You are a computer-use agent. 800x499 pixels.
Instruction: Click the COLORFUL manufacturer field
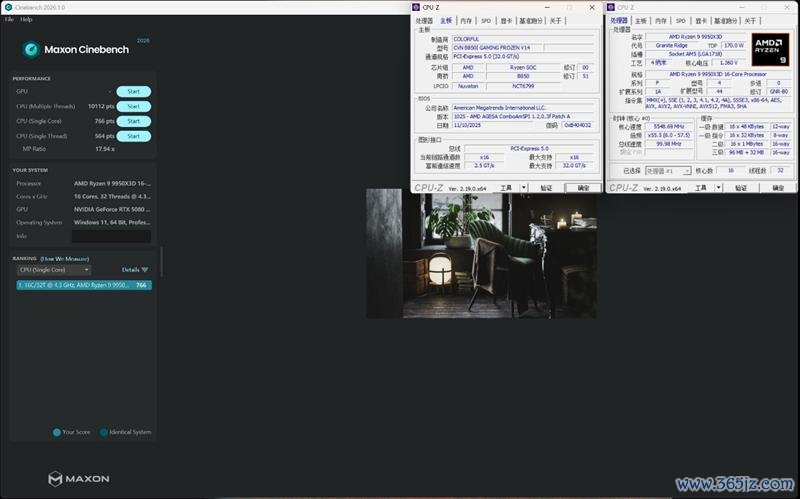tap(523, 39)
